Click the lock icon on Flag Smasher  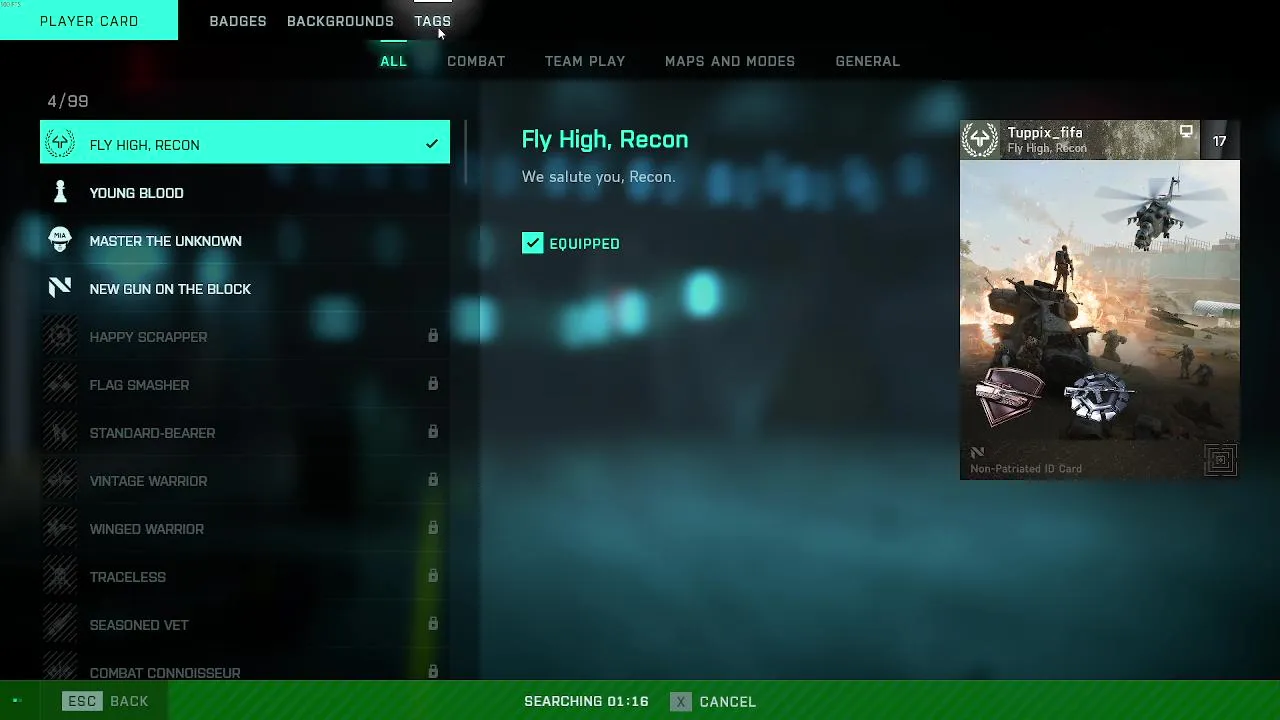[433, 384]
